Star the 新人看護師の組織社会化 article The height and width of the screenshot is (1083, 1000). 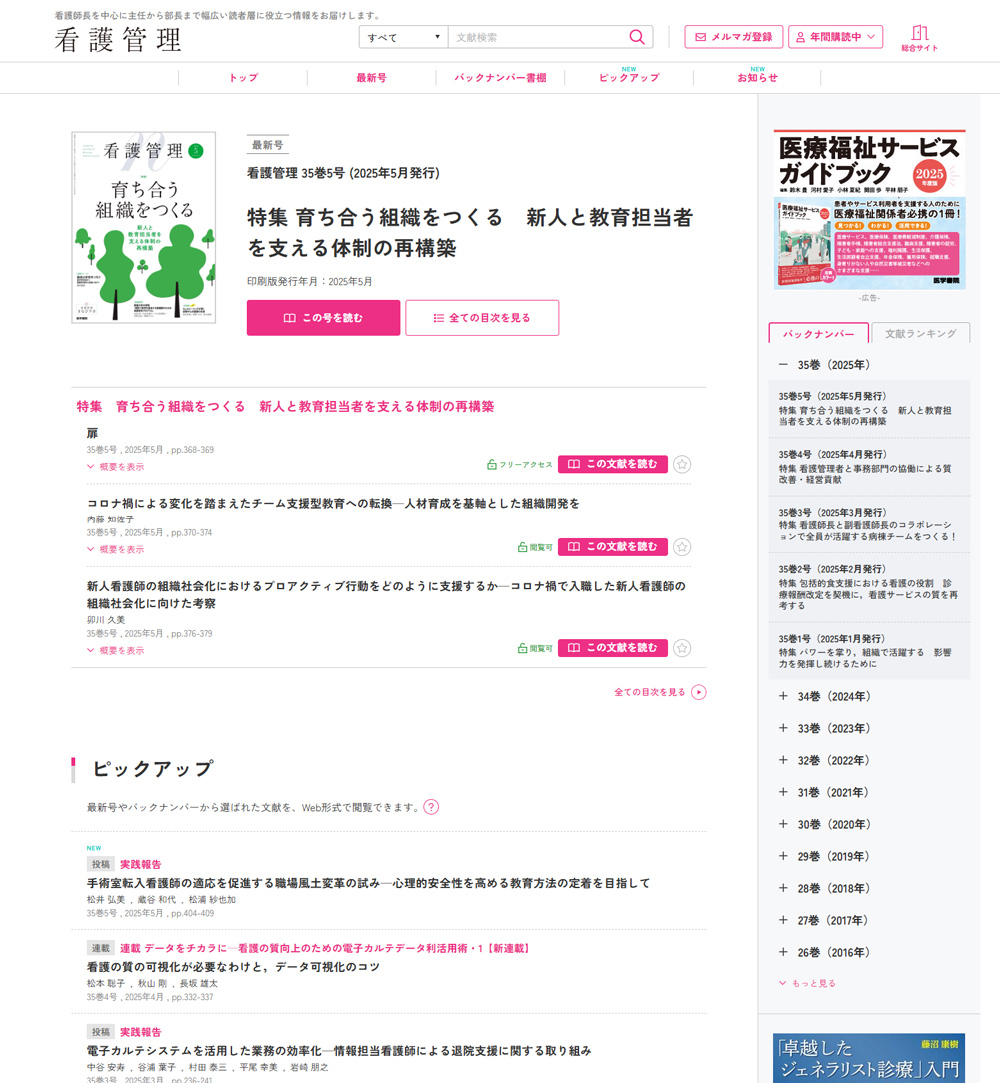click(x=682, y=648)
